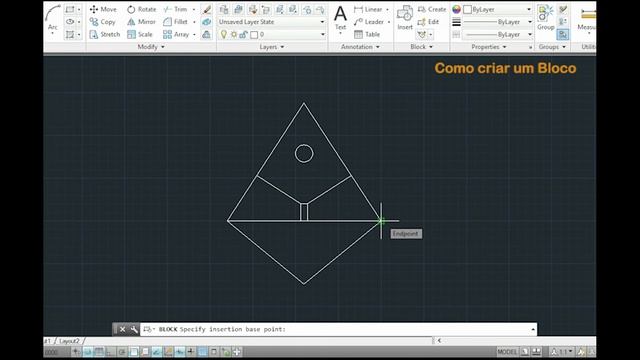
Task: Click the Trim tool
Action: coord(175,9)
